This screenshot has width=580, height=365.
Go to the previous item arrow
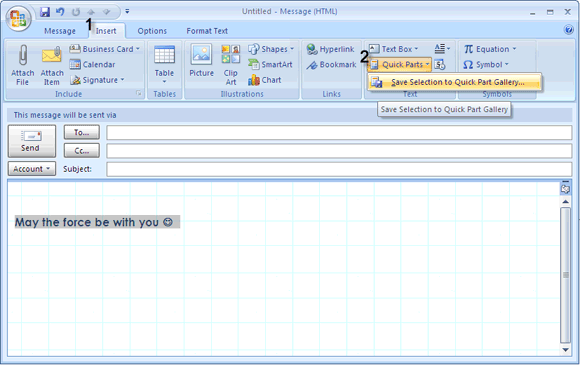tap(91, 12)
